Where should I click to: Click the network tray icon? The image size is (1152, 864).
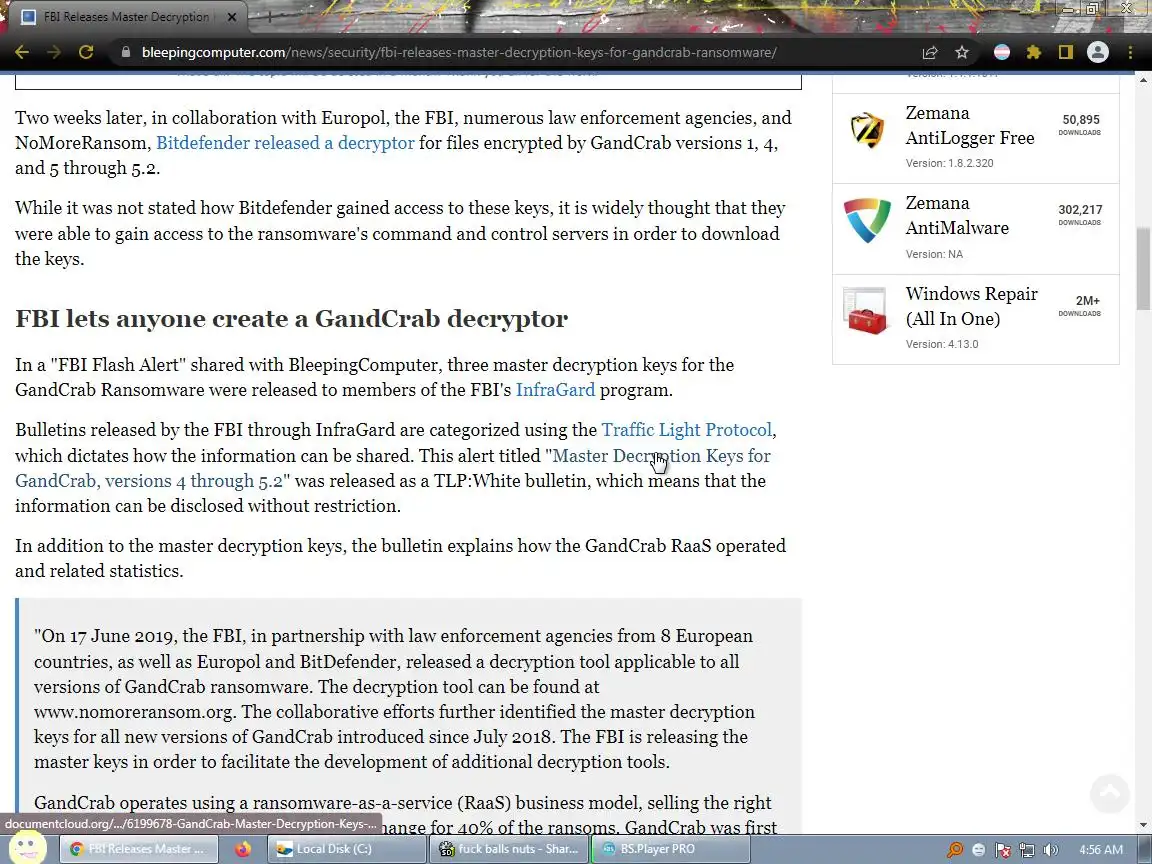point(1026,849)
